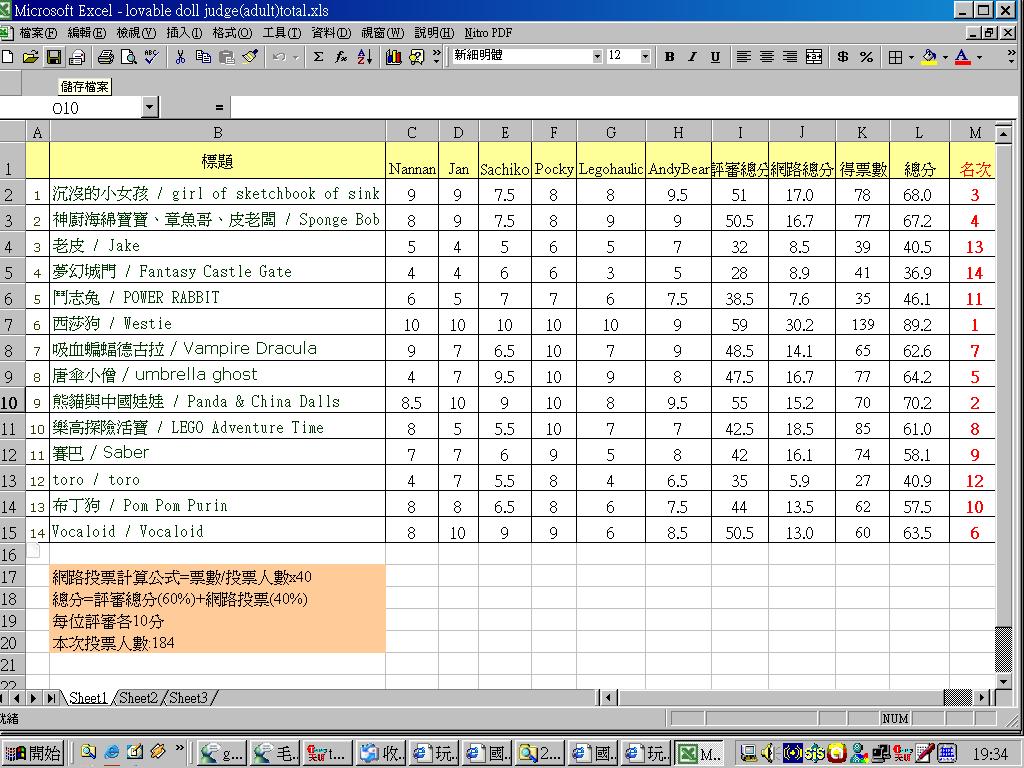Screen dimensions: 1024x768
Task: Select the column L header
Action: (919, 133)
